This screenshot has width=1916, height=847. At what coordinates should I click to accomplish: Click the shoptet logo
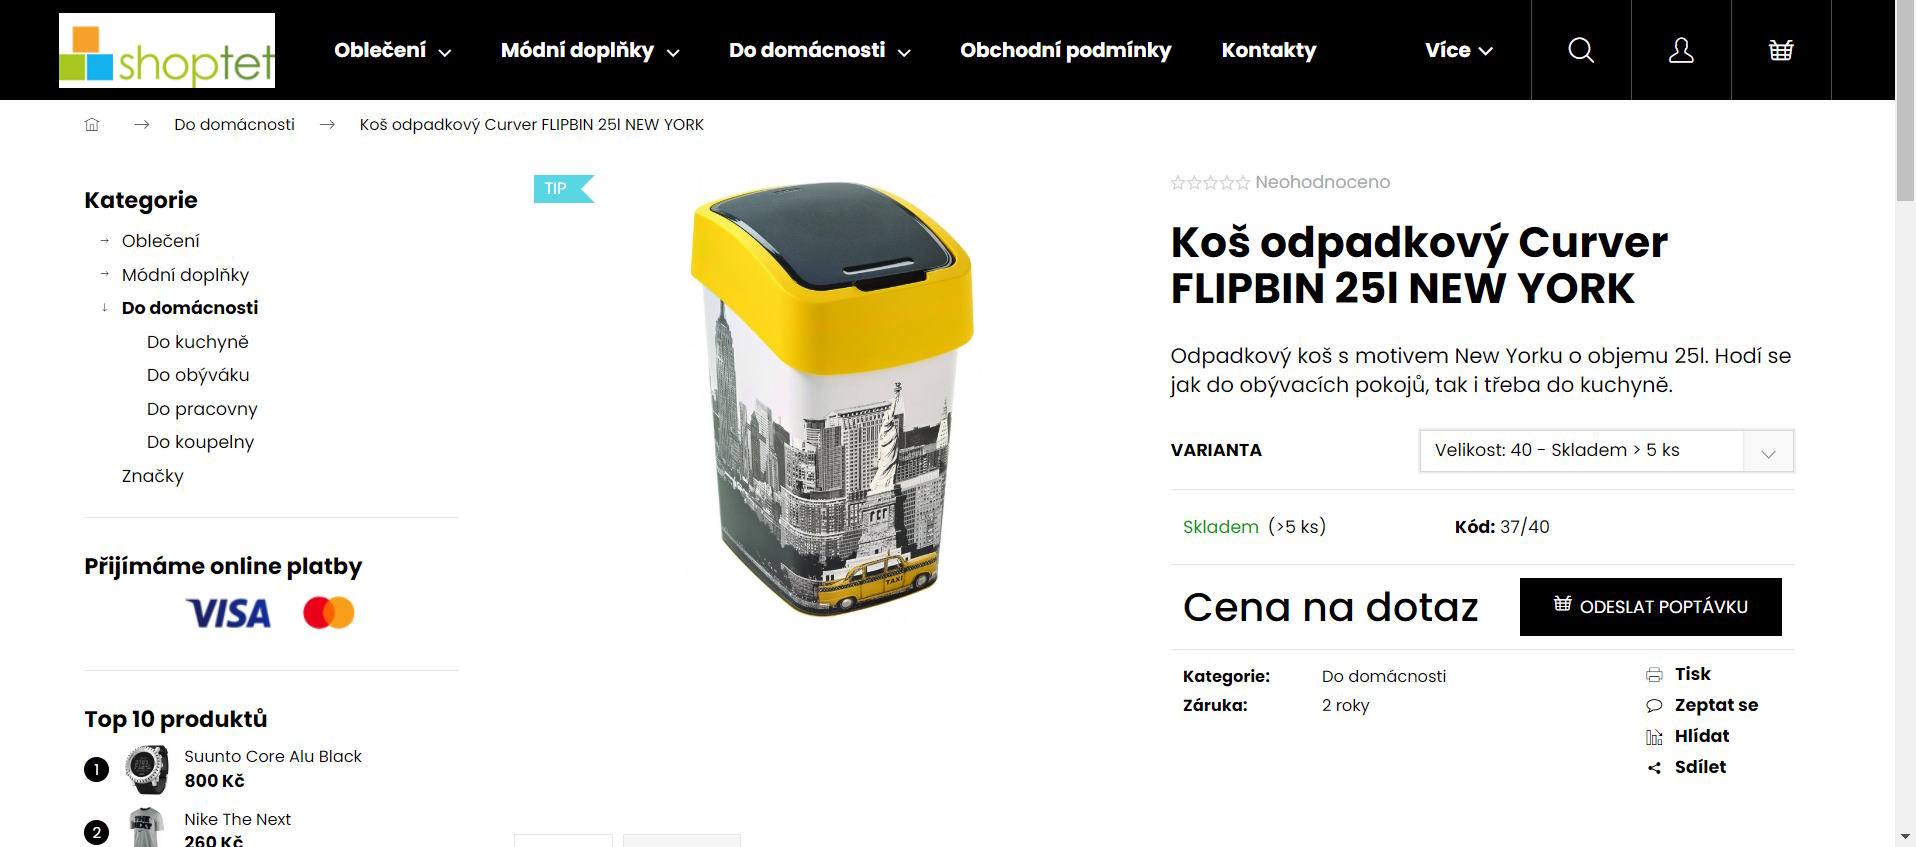(167, 50)
